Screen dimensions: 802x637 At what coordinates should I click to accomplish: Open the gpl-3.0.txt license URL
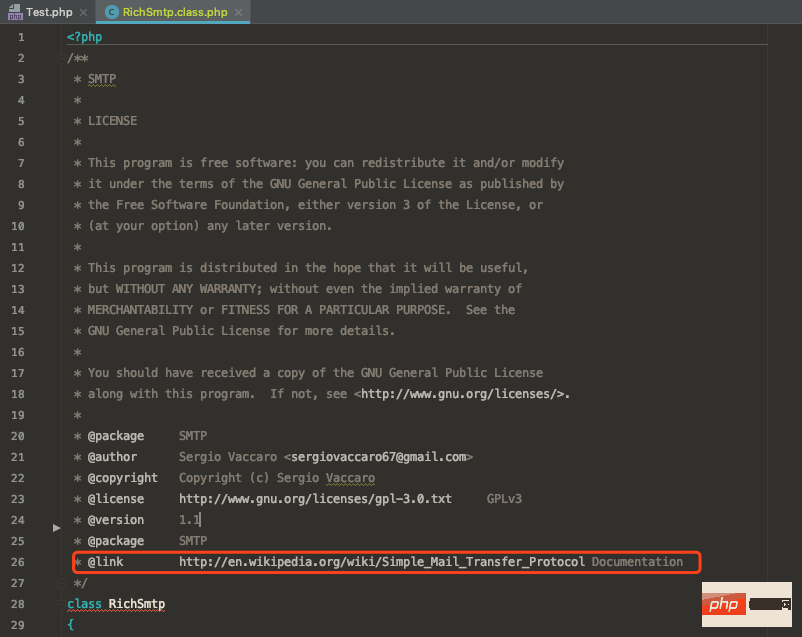coord(315,499)
